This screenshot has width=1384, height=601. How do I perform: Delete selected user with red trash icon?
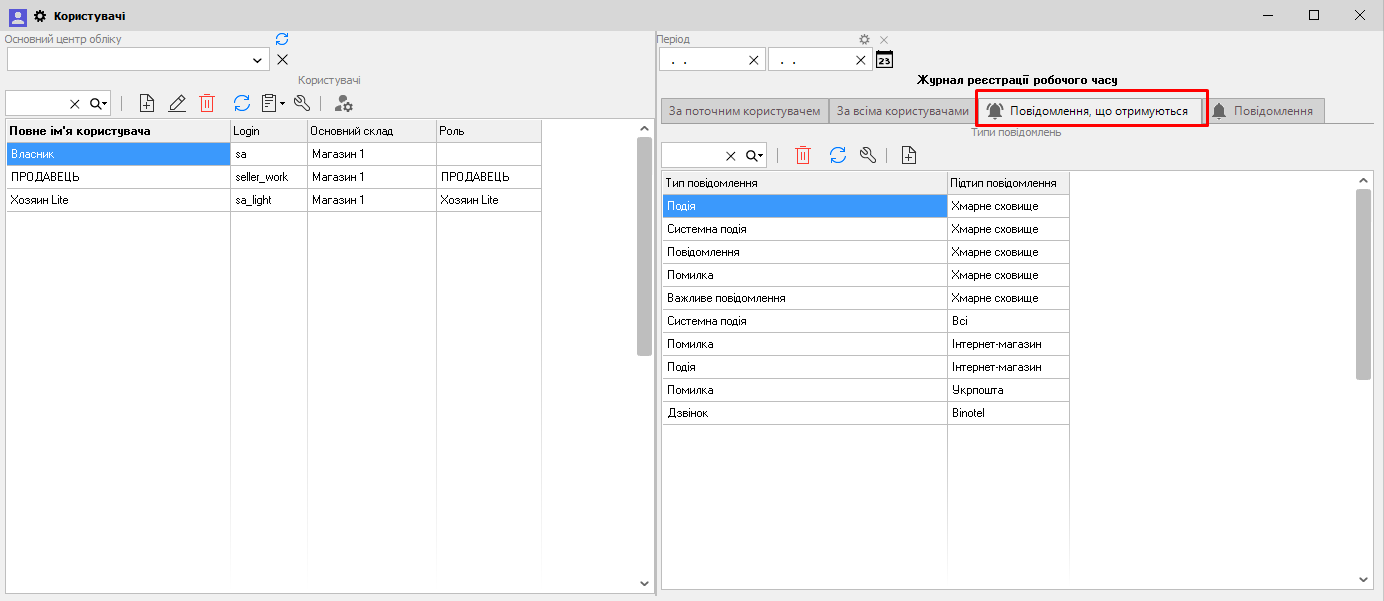click(207, 103)
